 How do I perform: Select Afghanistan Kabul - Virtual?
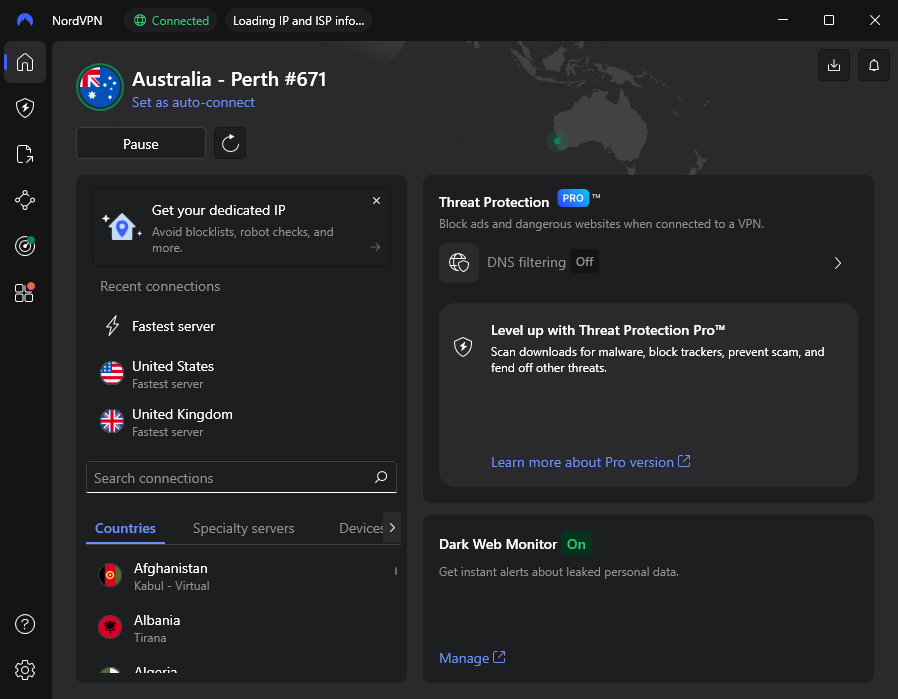tap(241, 576)
